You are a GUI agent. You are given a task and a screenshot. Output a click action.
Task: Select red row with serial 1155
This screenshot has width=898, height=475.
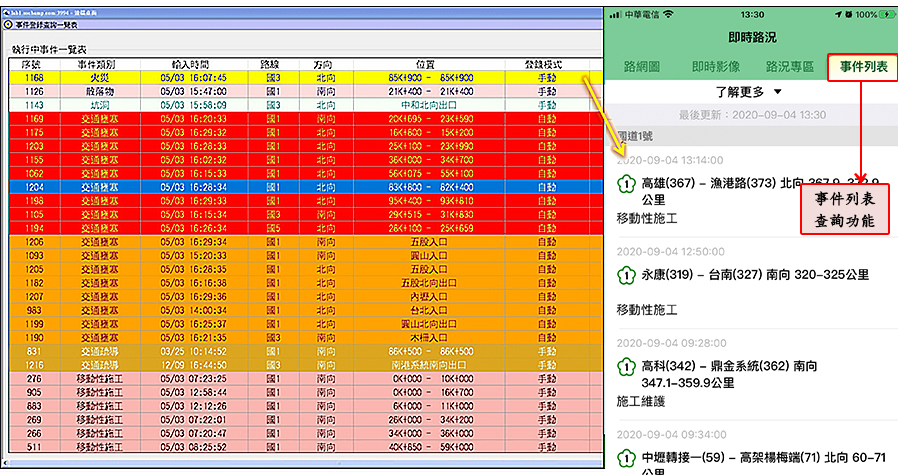point(304,160)
